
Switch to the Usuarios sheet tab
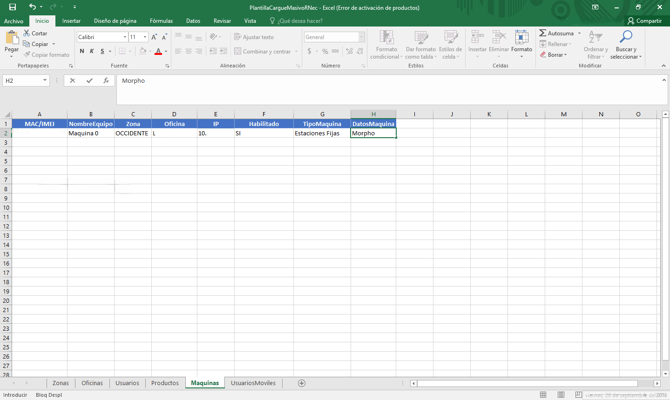[127, 383]
